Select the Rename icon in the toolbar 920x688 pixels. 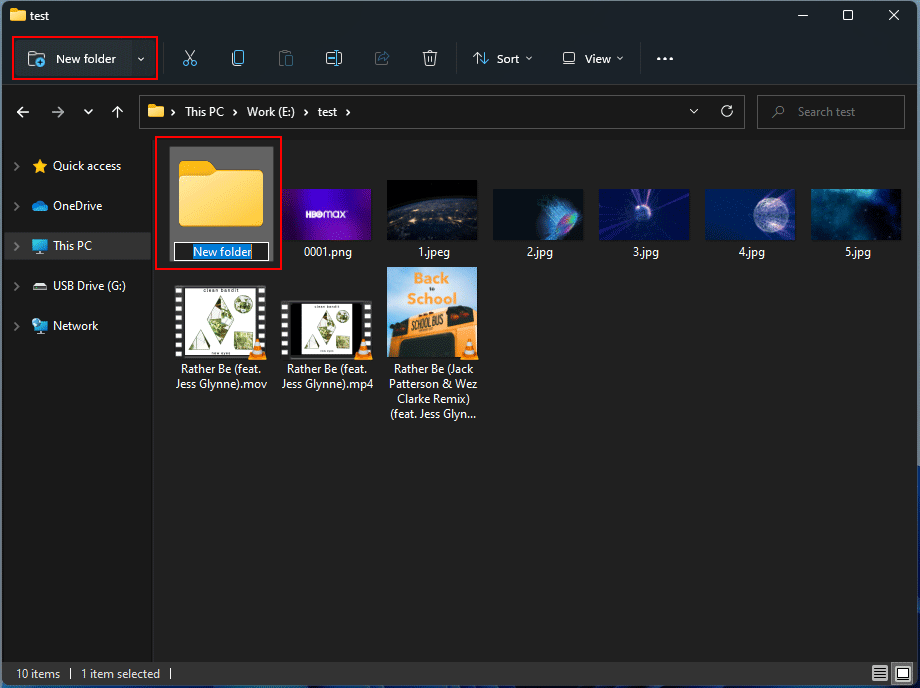click(334, 58)
